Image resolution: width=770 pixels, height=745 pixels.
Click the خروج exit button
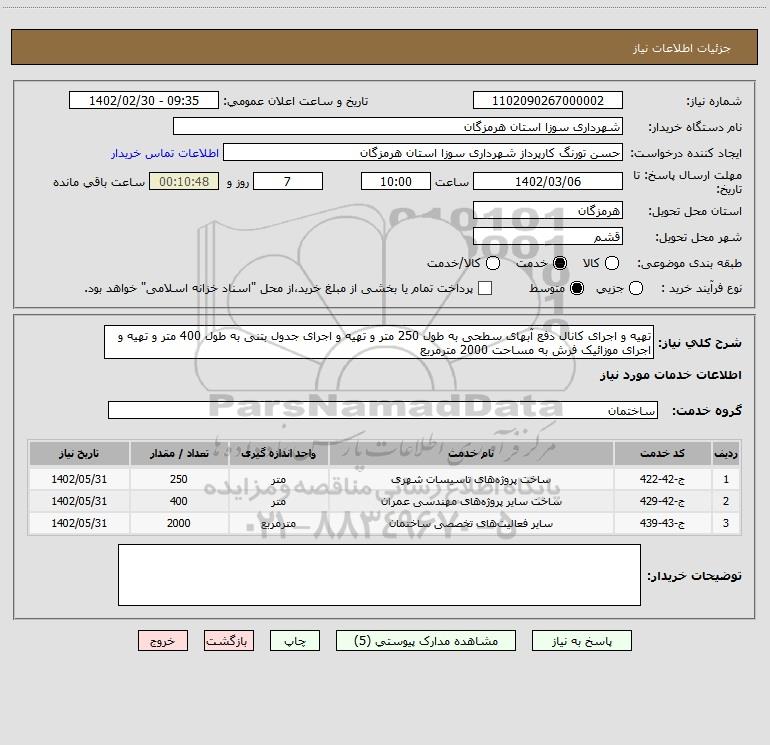pyautogui.click(x=163, y=641)
